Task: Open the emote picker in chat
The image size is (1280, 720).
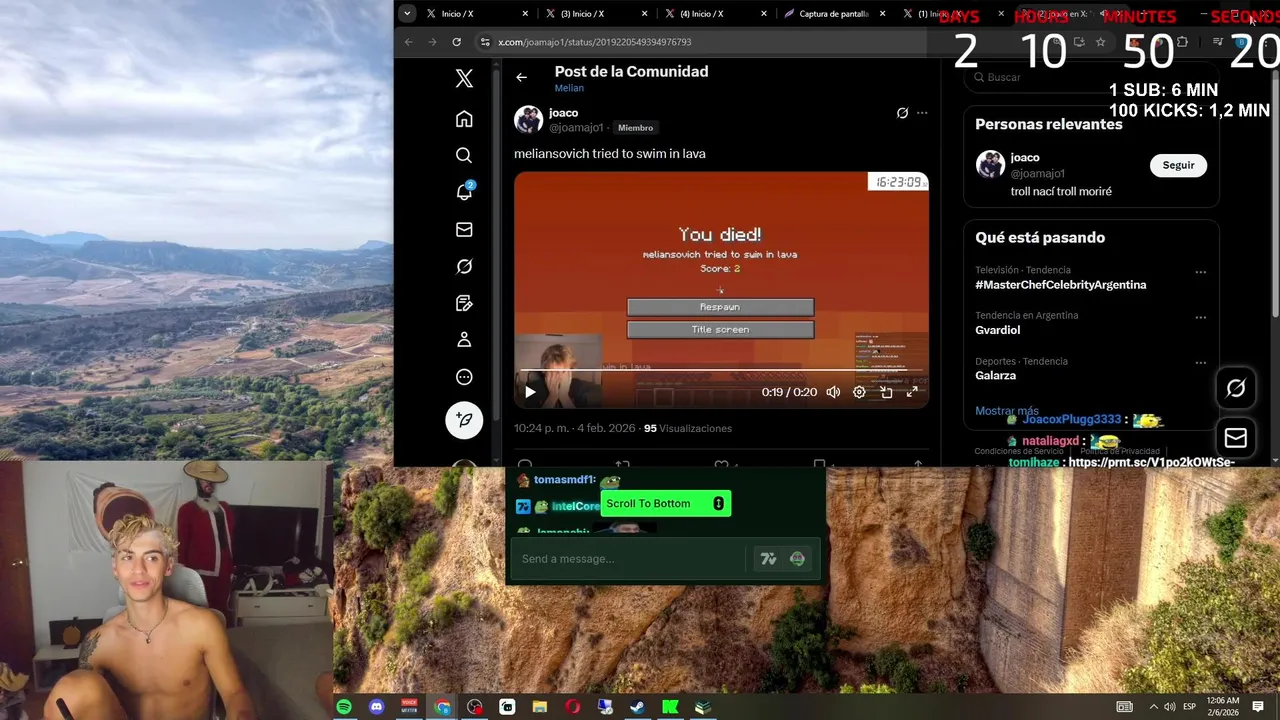Action: pyautogui.click(x=797, y=559)
